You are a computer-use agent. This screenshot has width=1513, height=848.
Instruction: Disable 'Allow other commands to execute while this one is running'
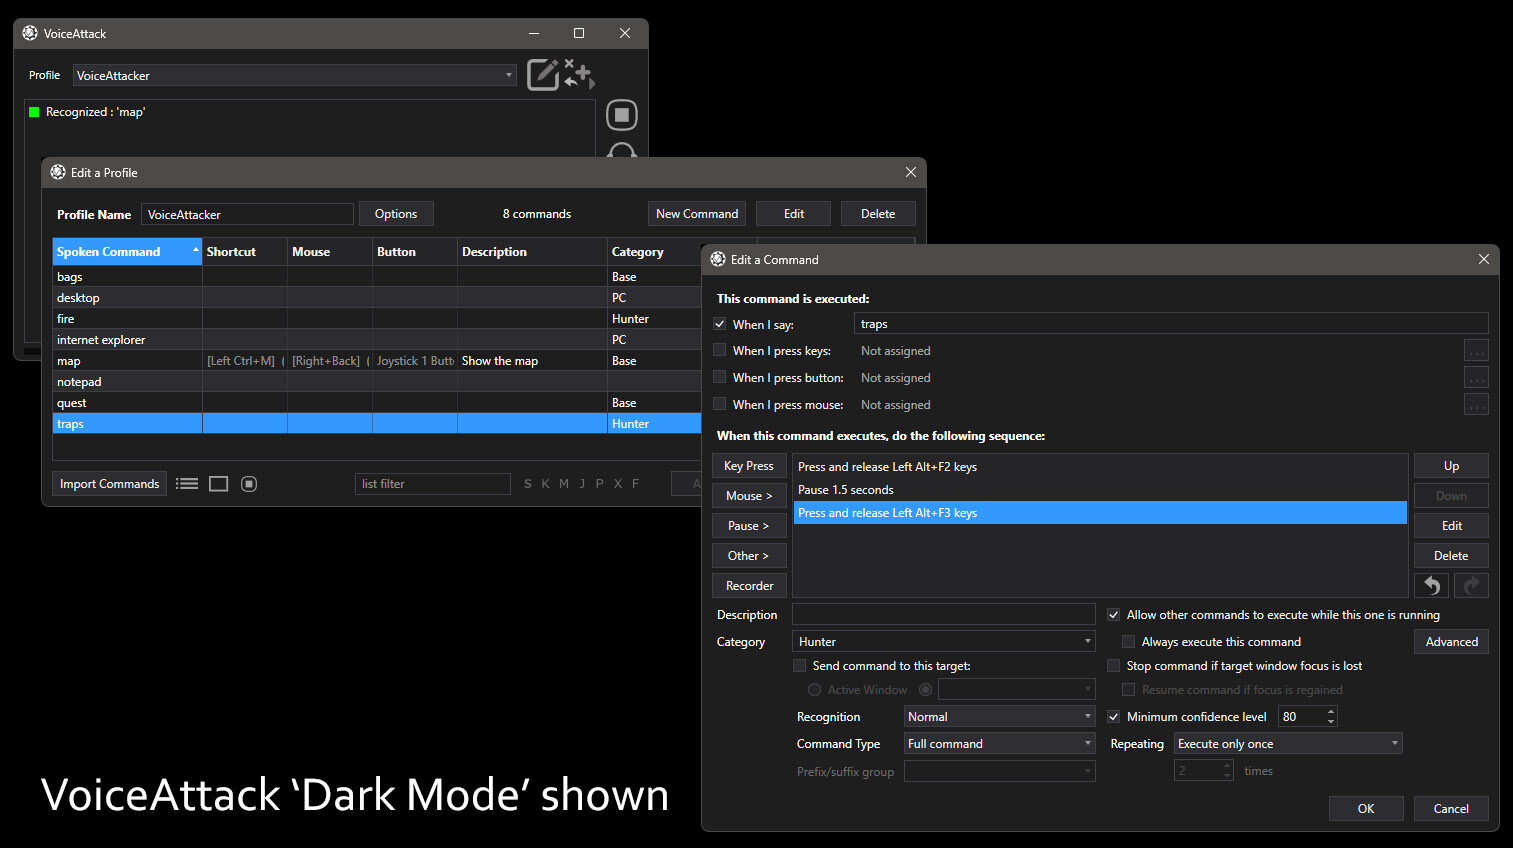point(1114,614)
